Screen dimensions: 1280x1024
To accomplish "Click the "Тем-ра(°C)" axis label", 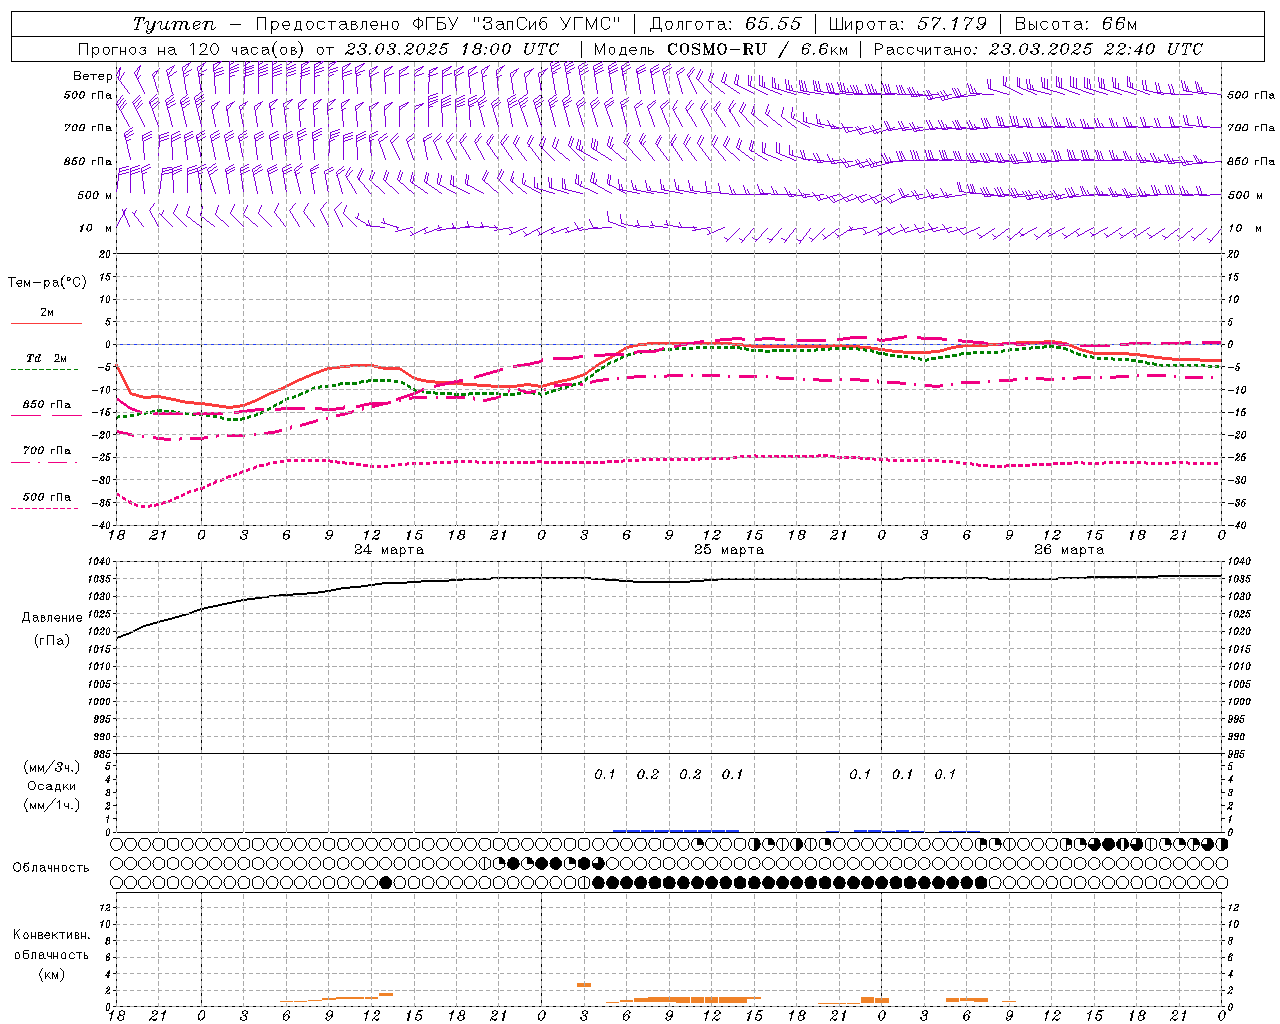I will [47, 283].
